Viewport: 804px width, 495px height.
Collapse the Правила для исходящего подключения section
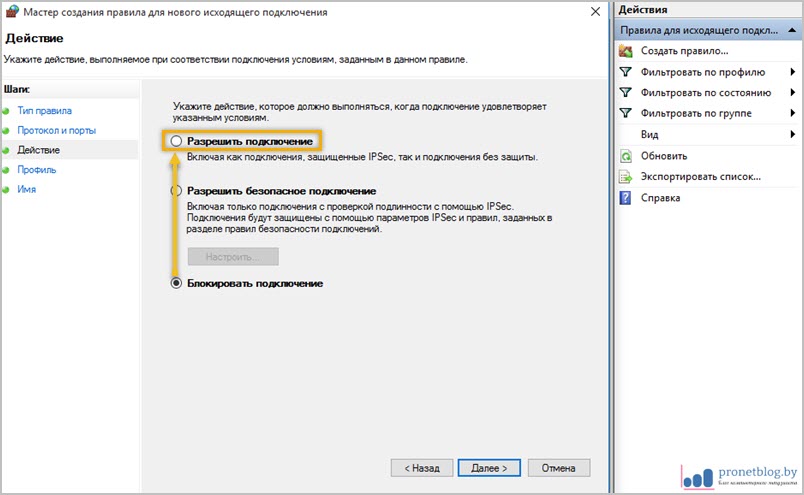click(x=793, y=30)
